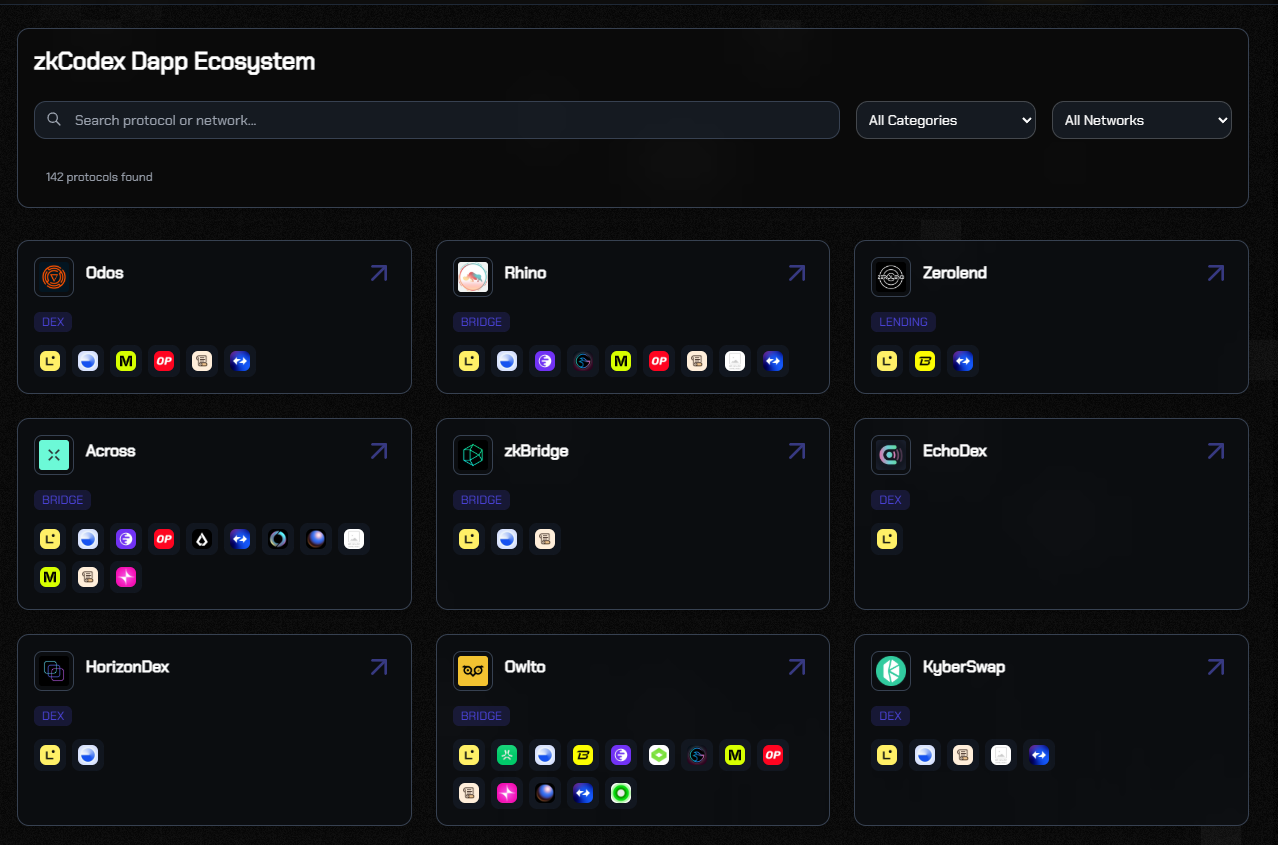
Task: Click the '142 protocols found' text
Action: coord(99,177)
